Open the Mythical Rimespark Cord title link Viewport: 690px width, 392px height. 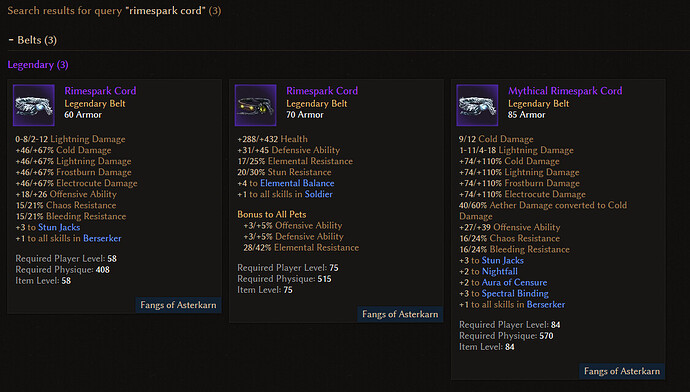point(565,91)
